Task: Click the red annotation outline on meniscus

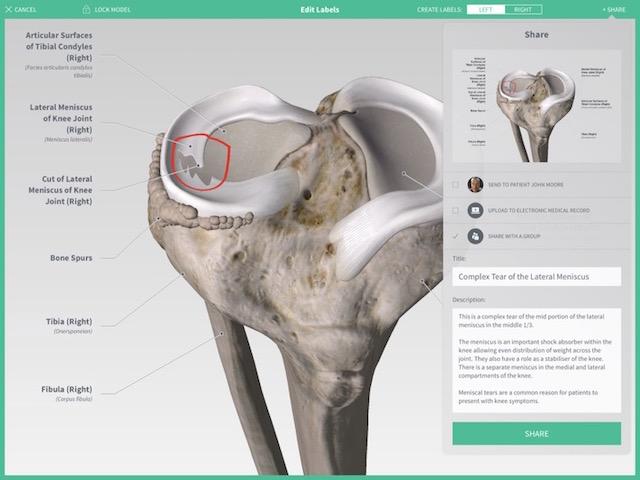Action: point(200,162)
